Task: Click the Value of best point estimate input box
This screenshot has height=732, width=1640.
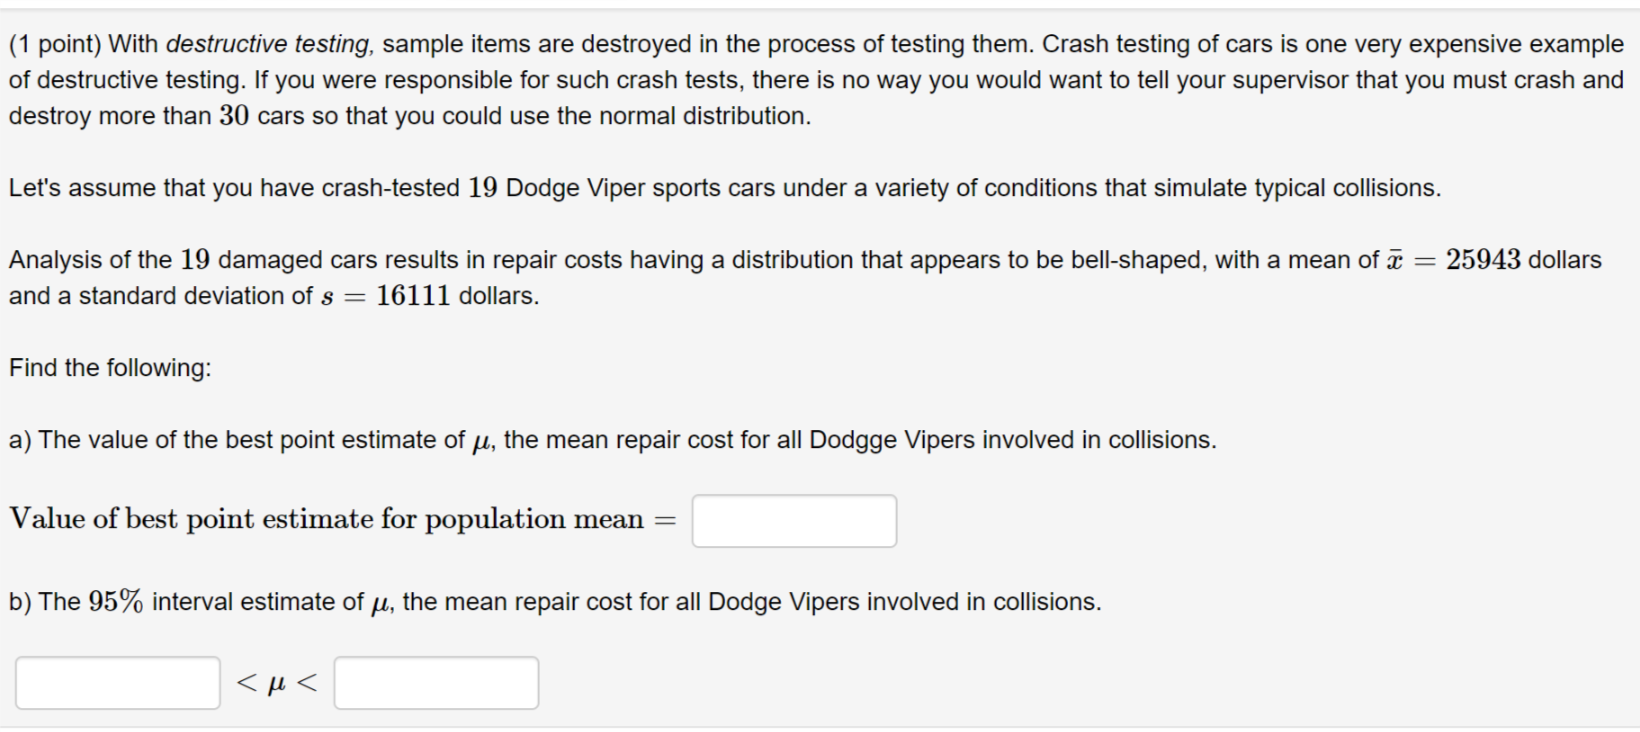Action: tap(795, 519)
